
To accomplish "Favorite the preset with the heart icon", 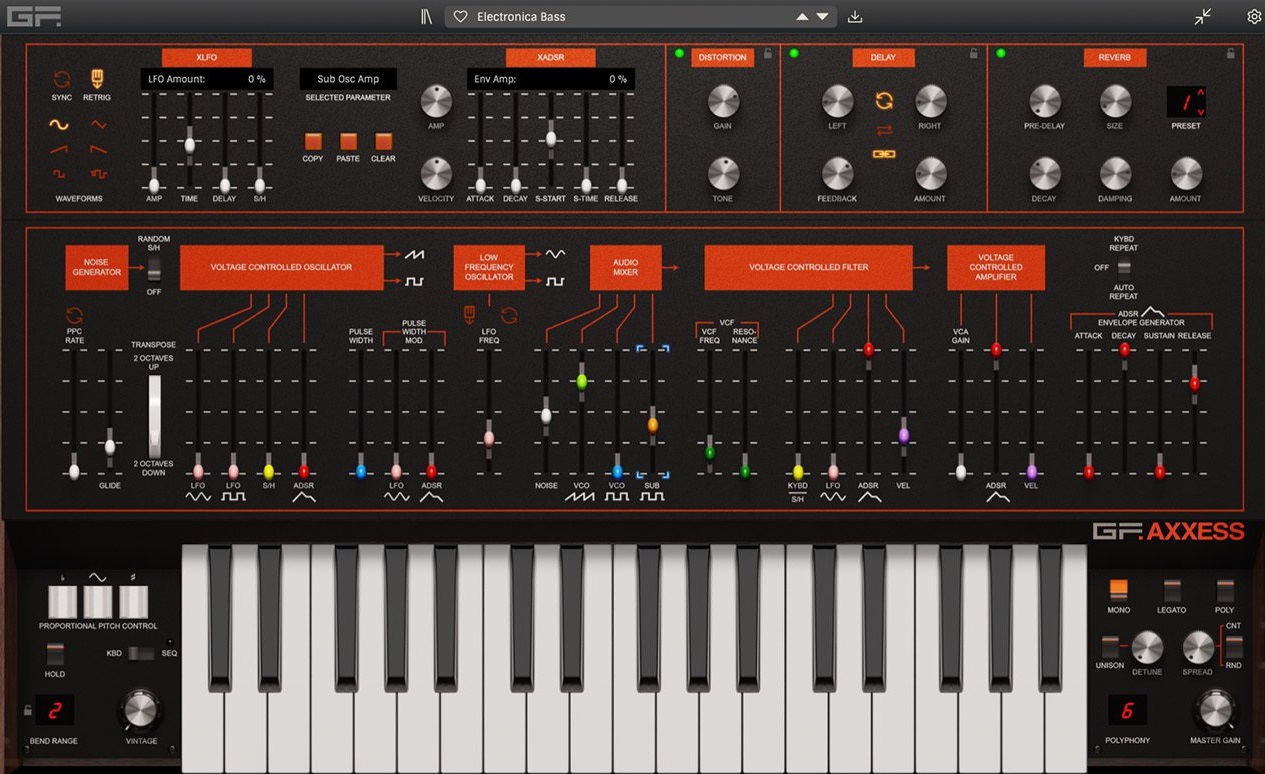I will tap(460, 17).
